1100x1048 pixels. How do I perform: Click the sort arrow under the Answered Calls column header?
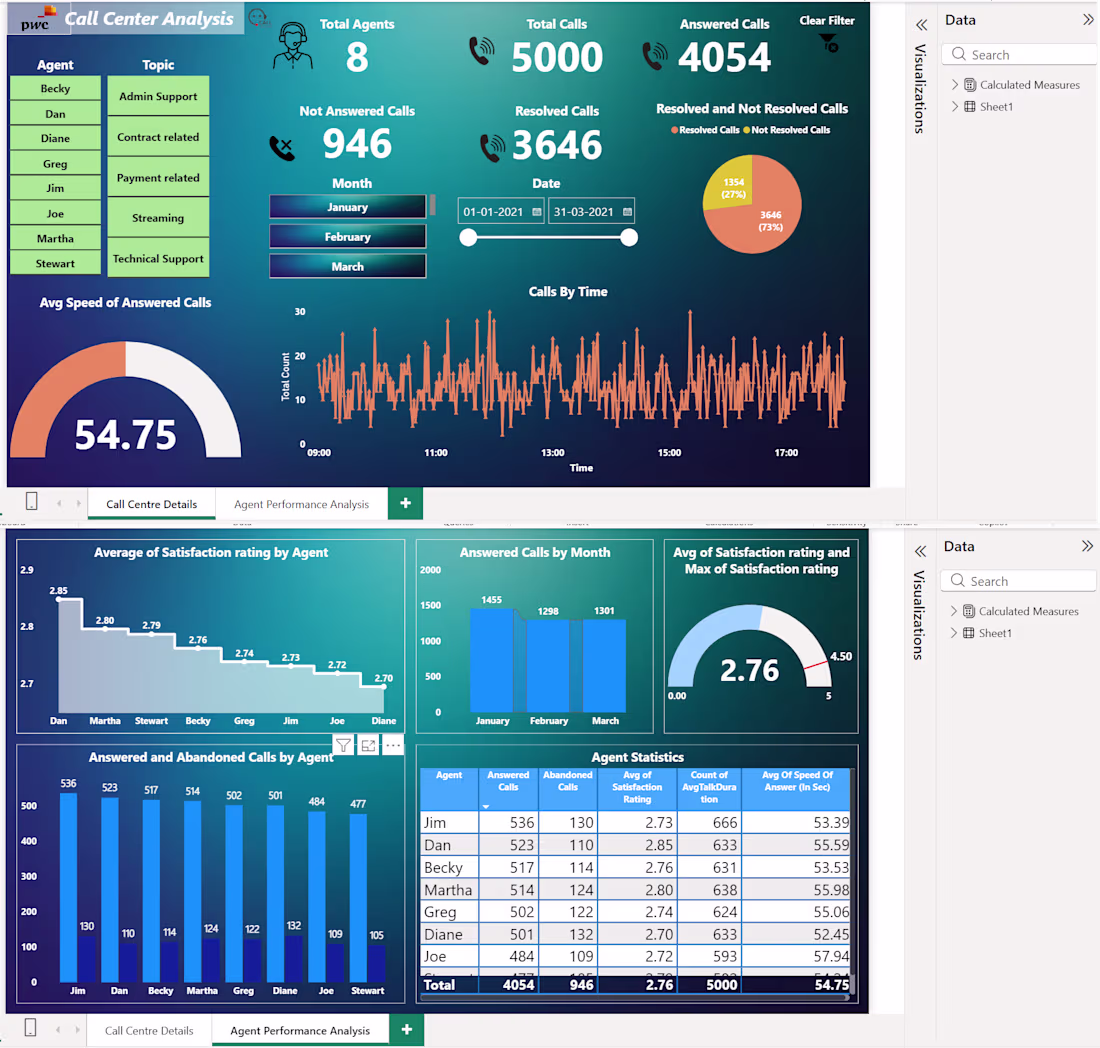[485, 807]
